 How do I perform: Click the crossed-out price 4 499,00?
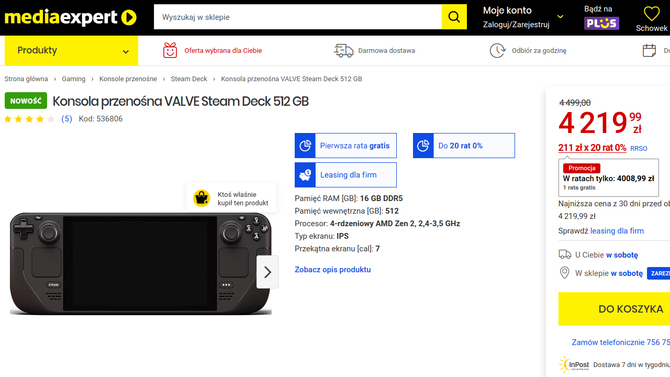click(575, 103)
